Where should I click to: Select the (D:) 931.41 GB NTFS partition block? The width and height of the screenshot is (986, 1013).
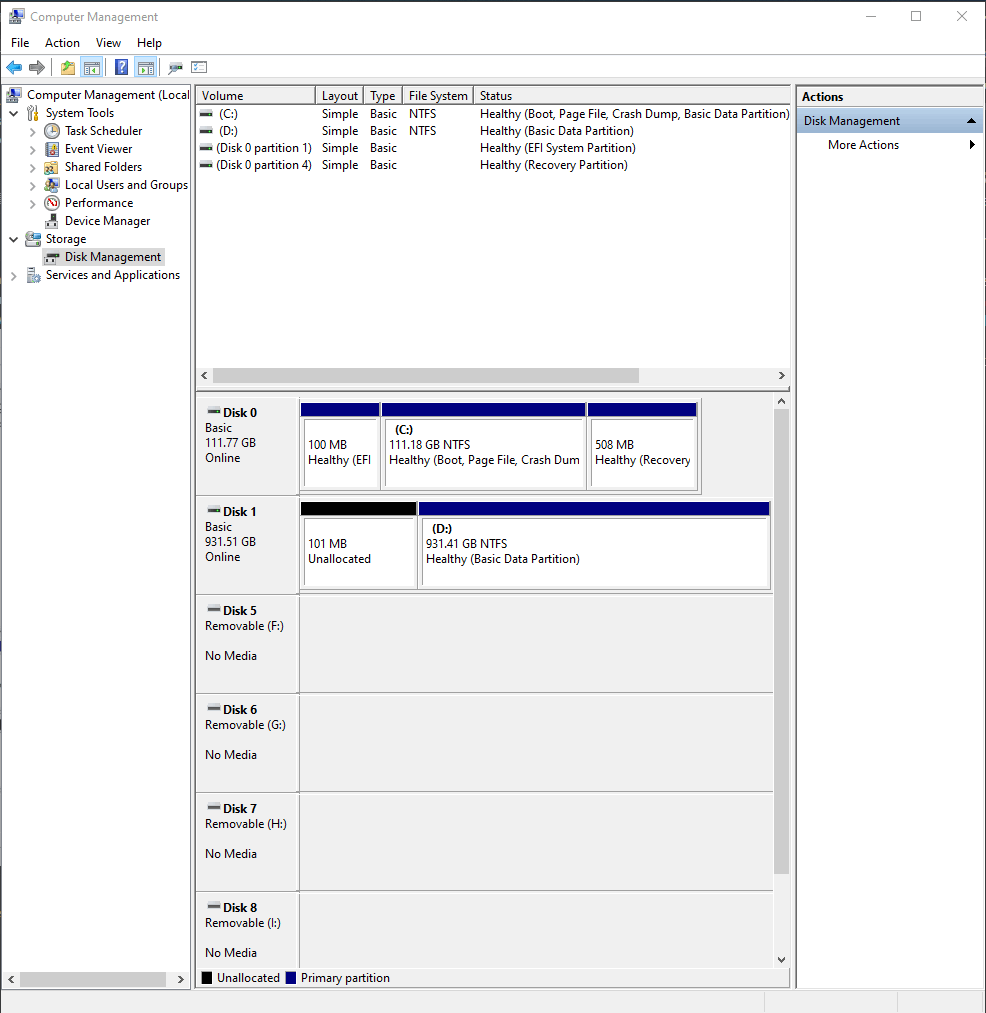[594, 545]
